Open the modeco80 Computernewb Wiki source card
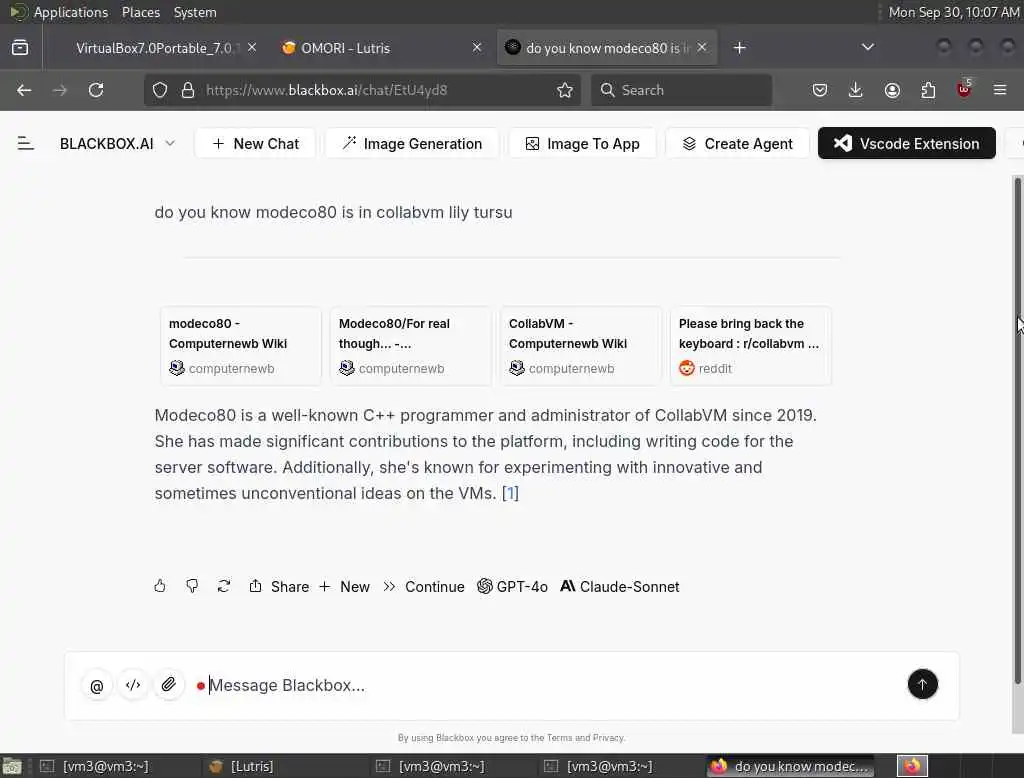The image size is (1024, 778). [x=241, y=346]
